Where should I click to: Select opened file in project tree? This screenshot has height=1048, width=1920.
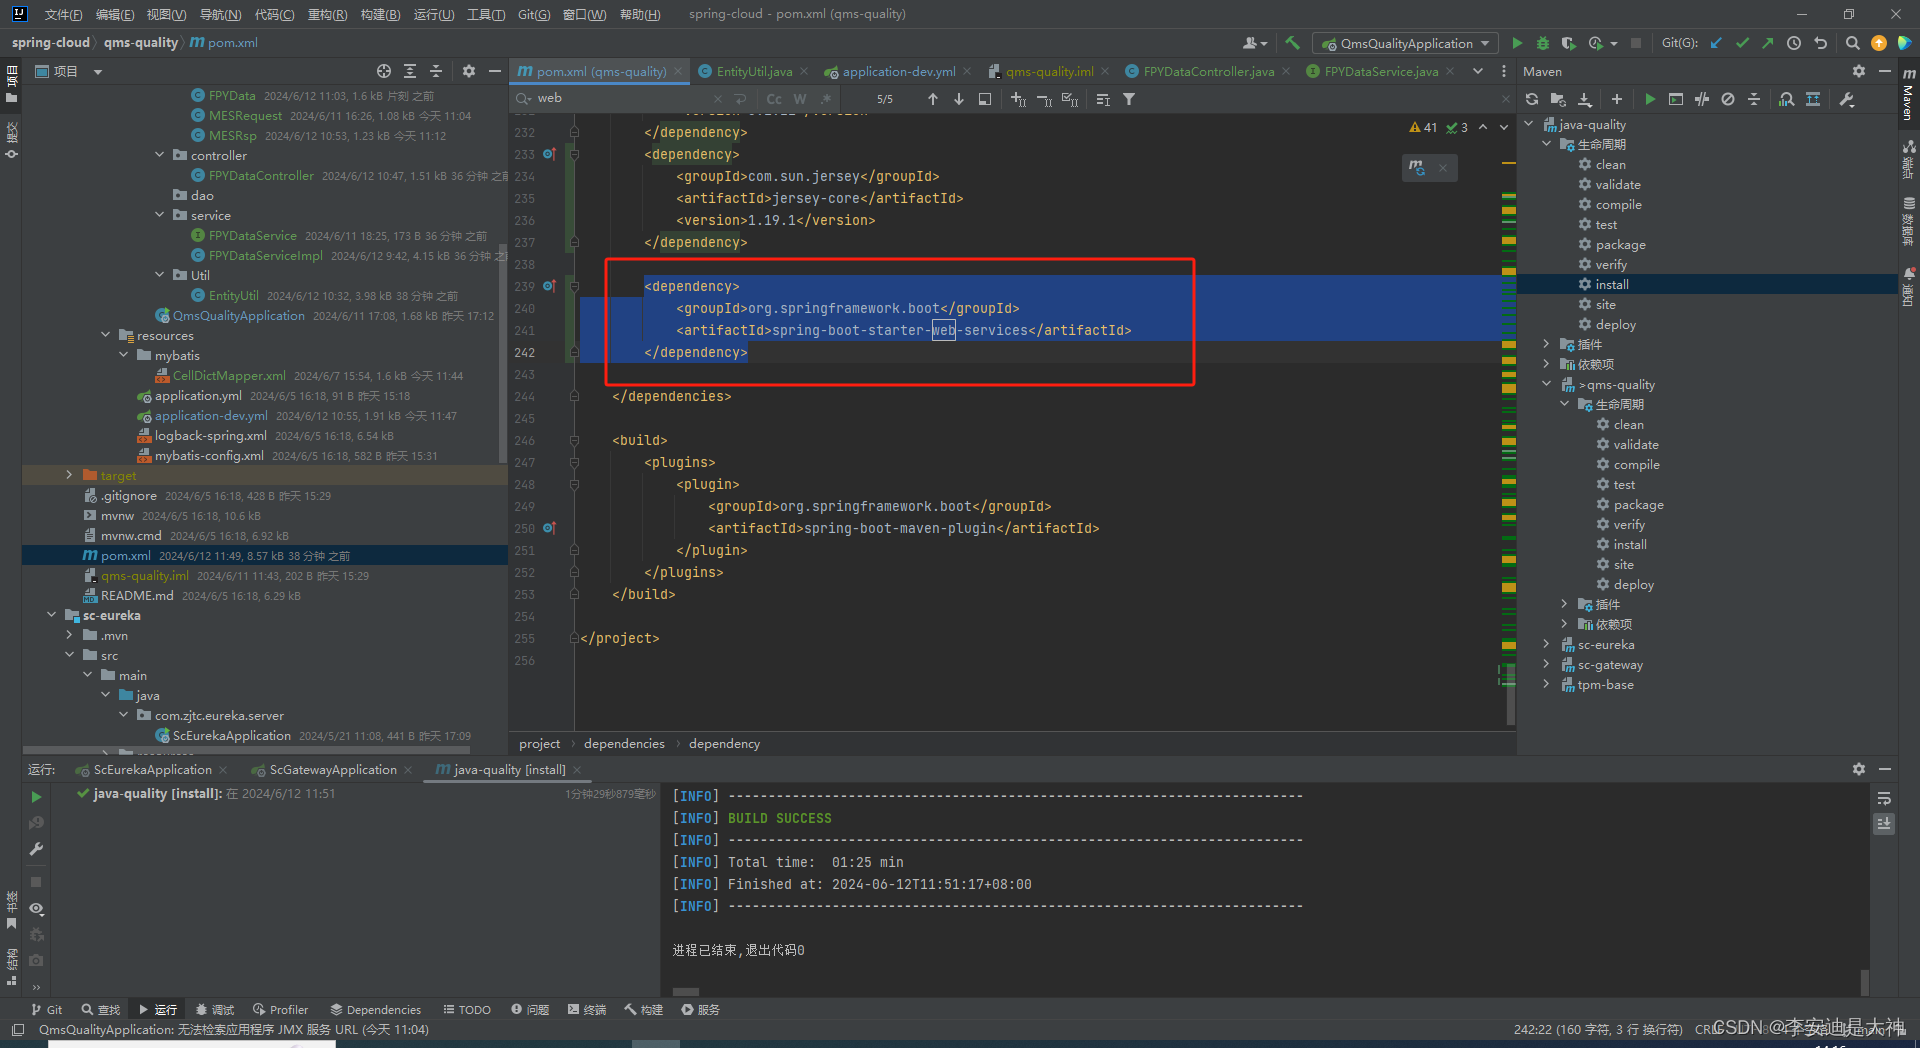point(384,71)
